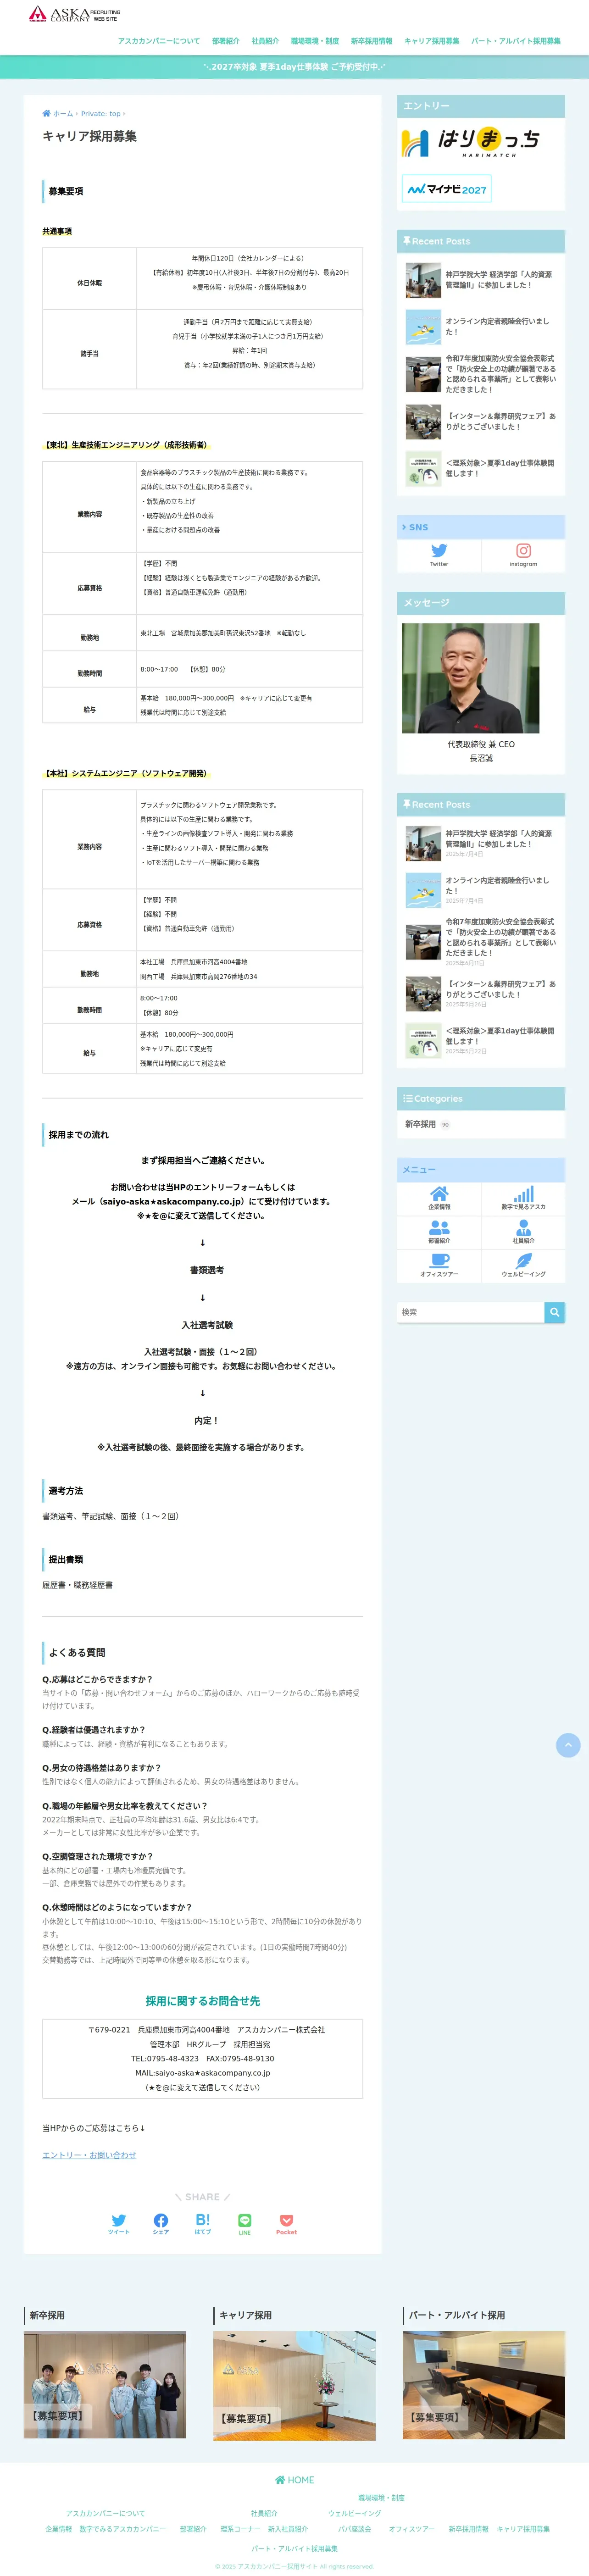This screenshot has height=2576, width=589.
Task: Open the キャリア採用 募集要項 photo card
Action: point(294,2385)
